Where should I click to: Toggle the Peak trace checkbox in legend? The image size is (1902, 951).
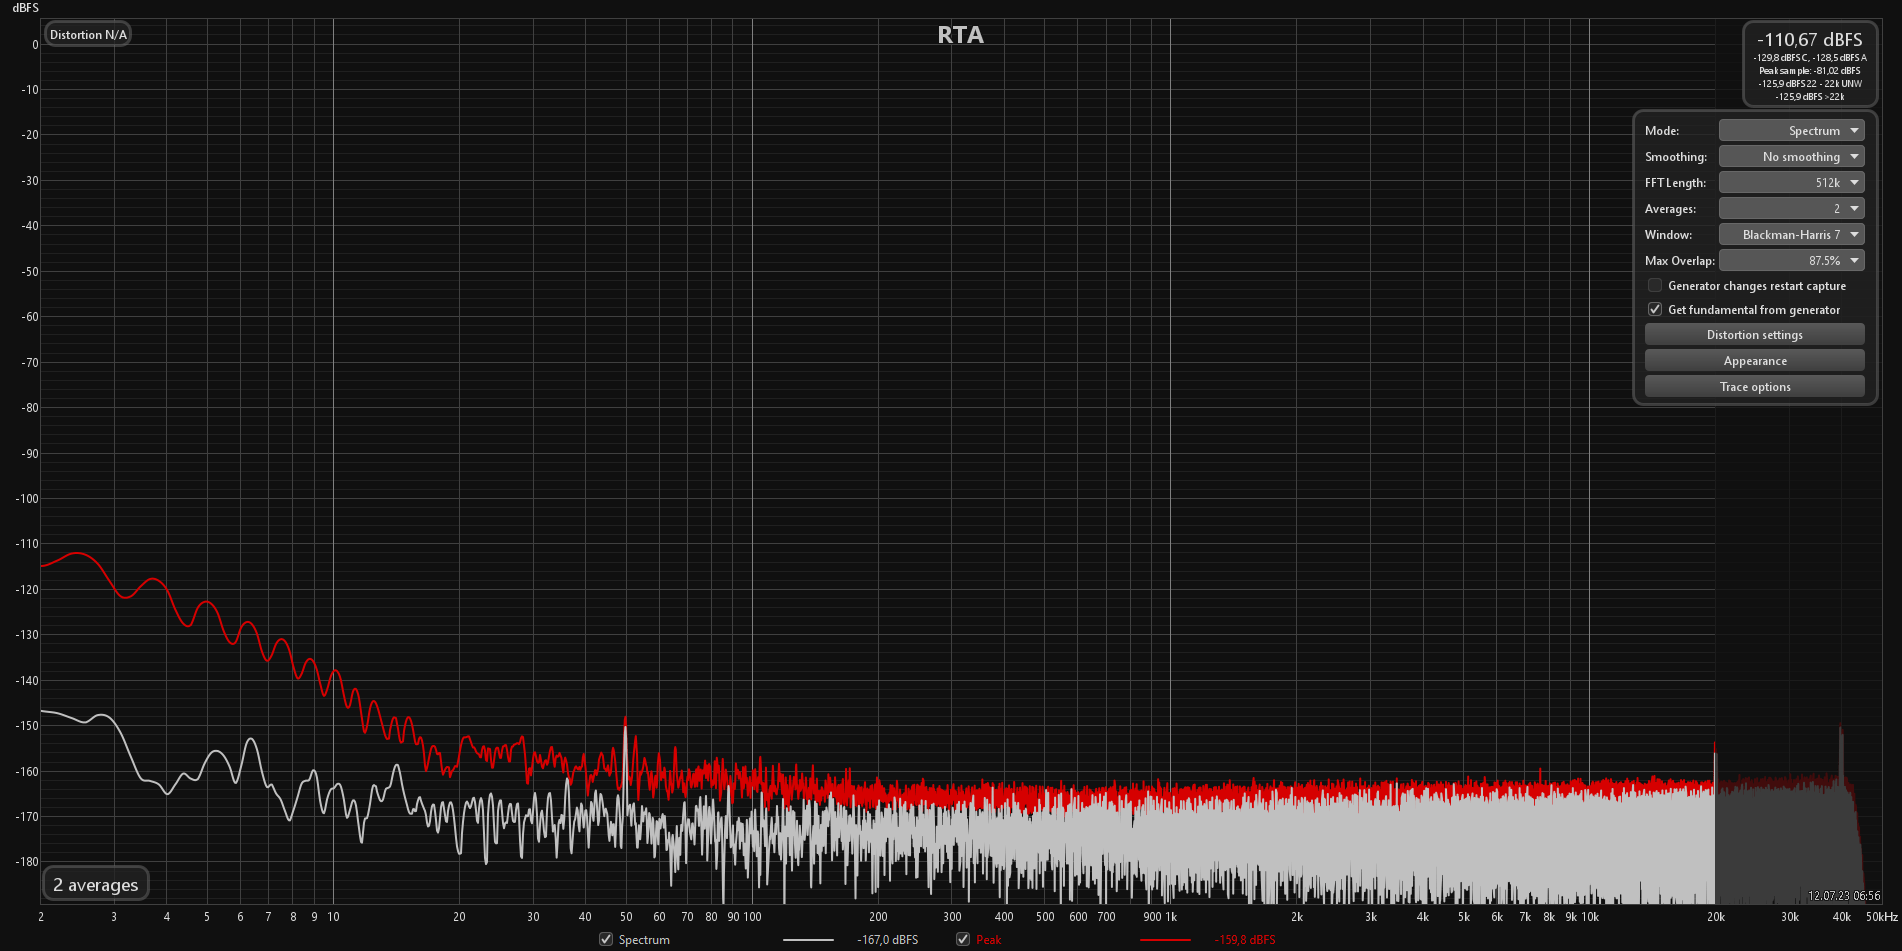tap(963, 939)
